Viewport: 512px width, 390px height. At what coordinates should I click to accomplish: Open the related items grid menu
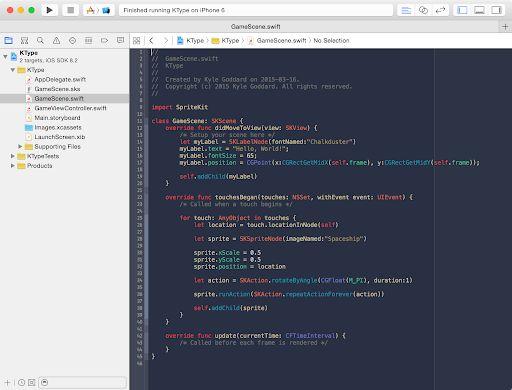(136, 41)
